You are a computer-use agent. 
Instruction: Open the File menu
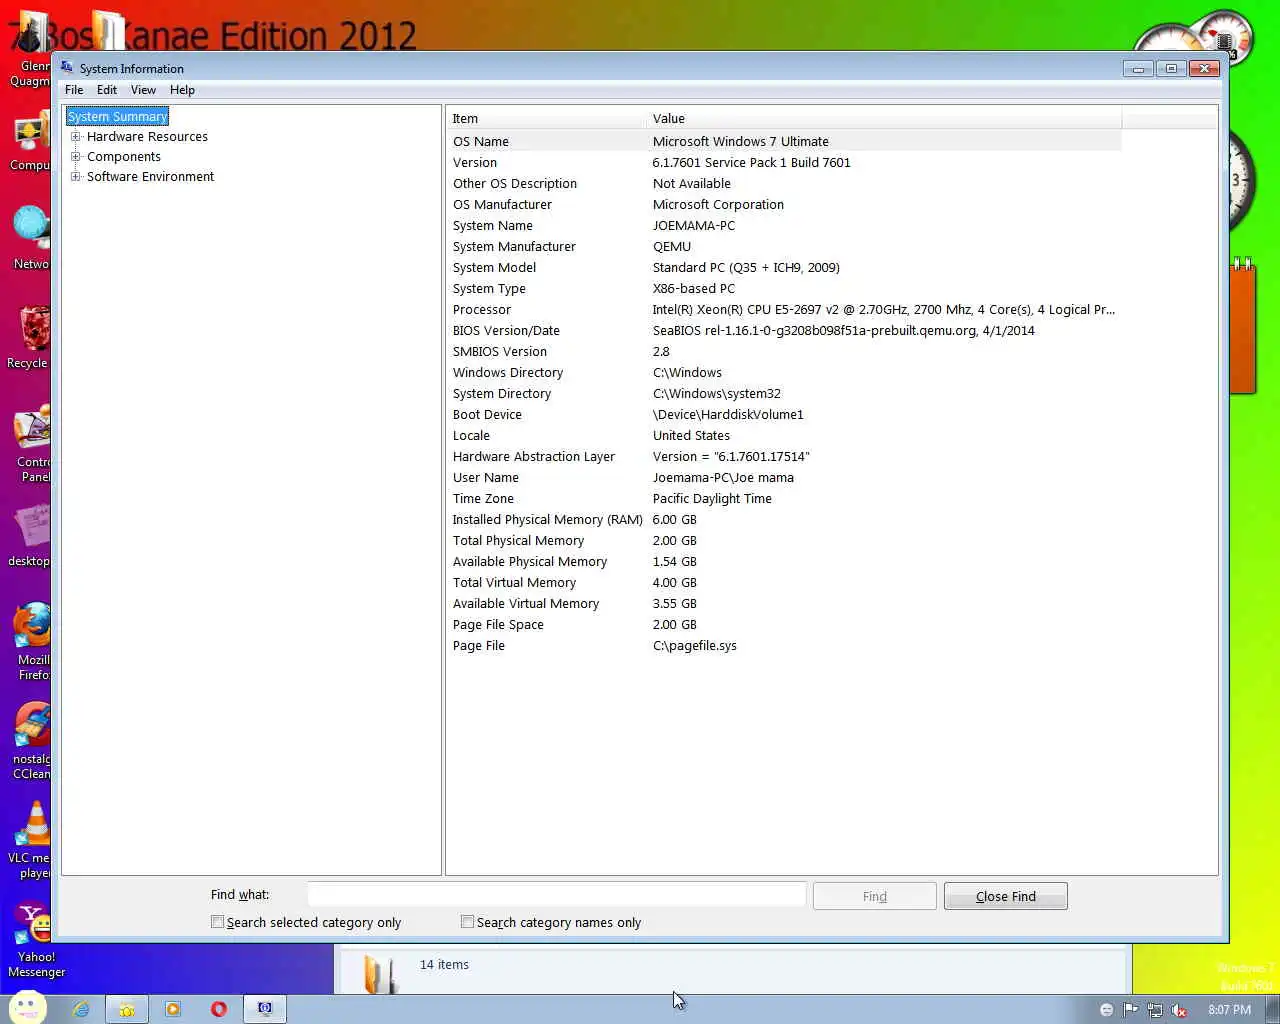pyautogui.click(x=74, y=90)
